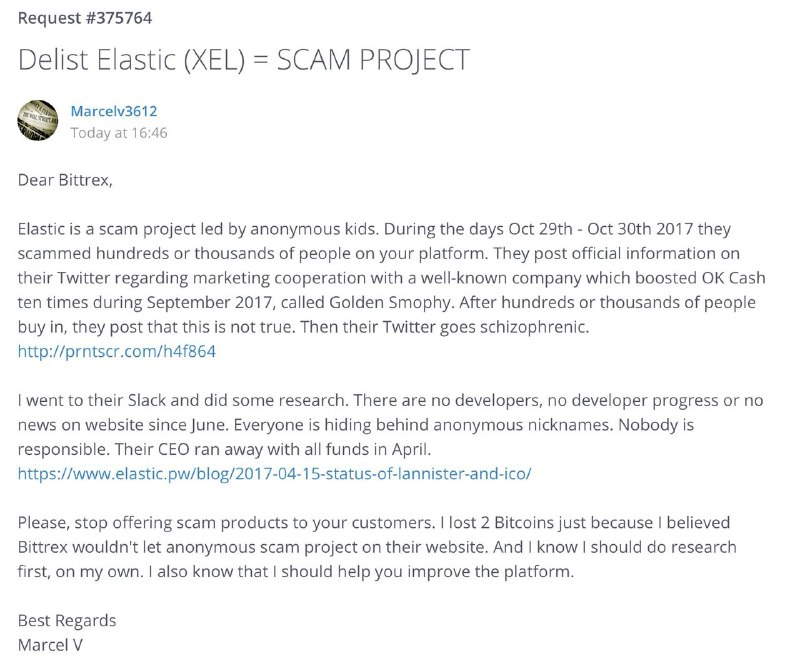Click the Delist Elastic (XEL) title

243,60
